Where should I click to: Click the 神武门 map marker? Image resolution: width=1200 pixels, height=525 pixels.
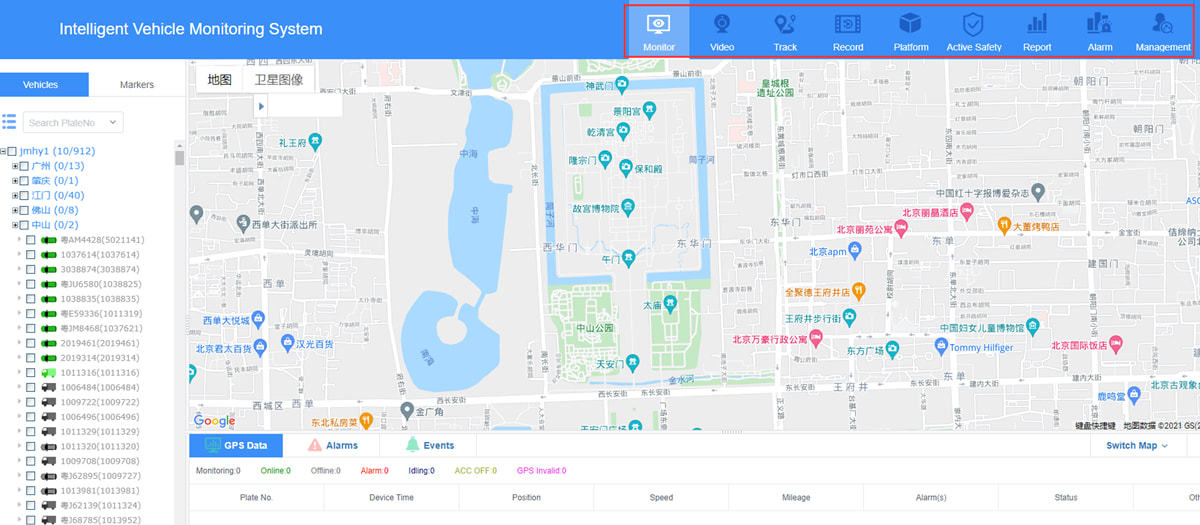621,86
